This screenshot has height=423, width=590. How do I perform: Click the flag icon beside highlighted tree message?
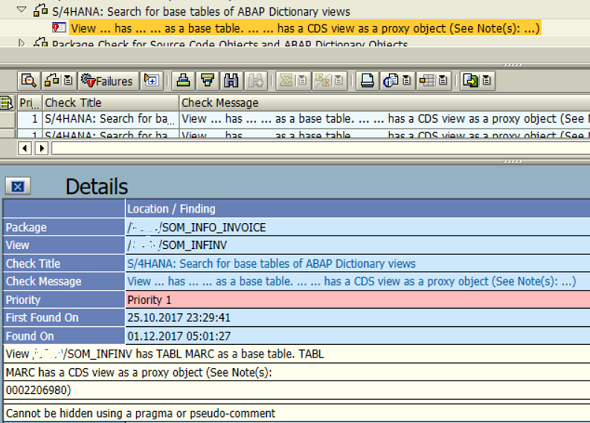coord(59,27)
